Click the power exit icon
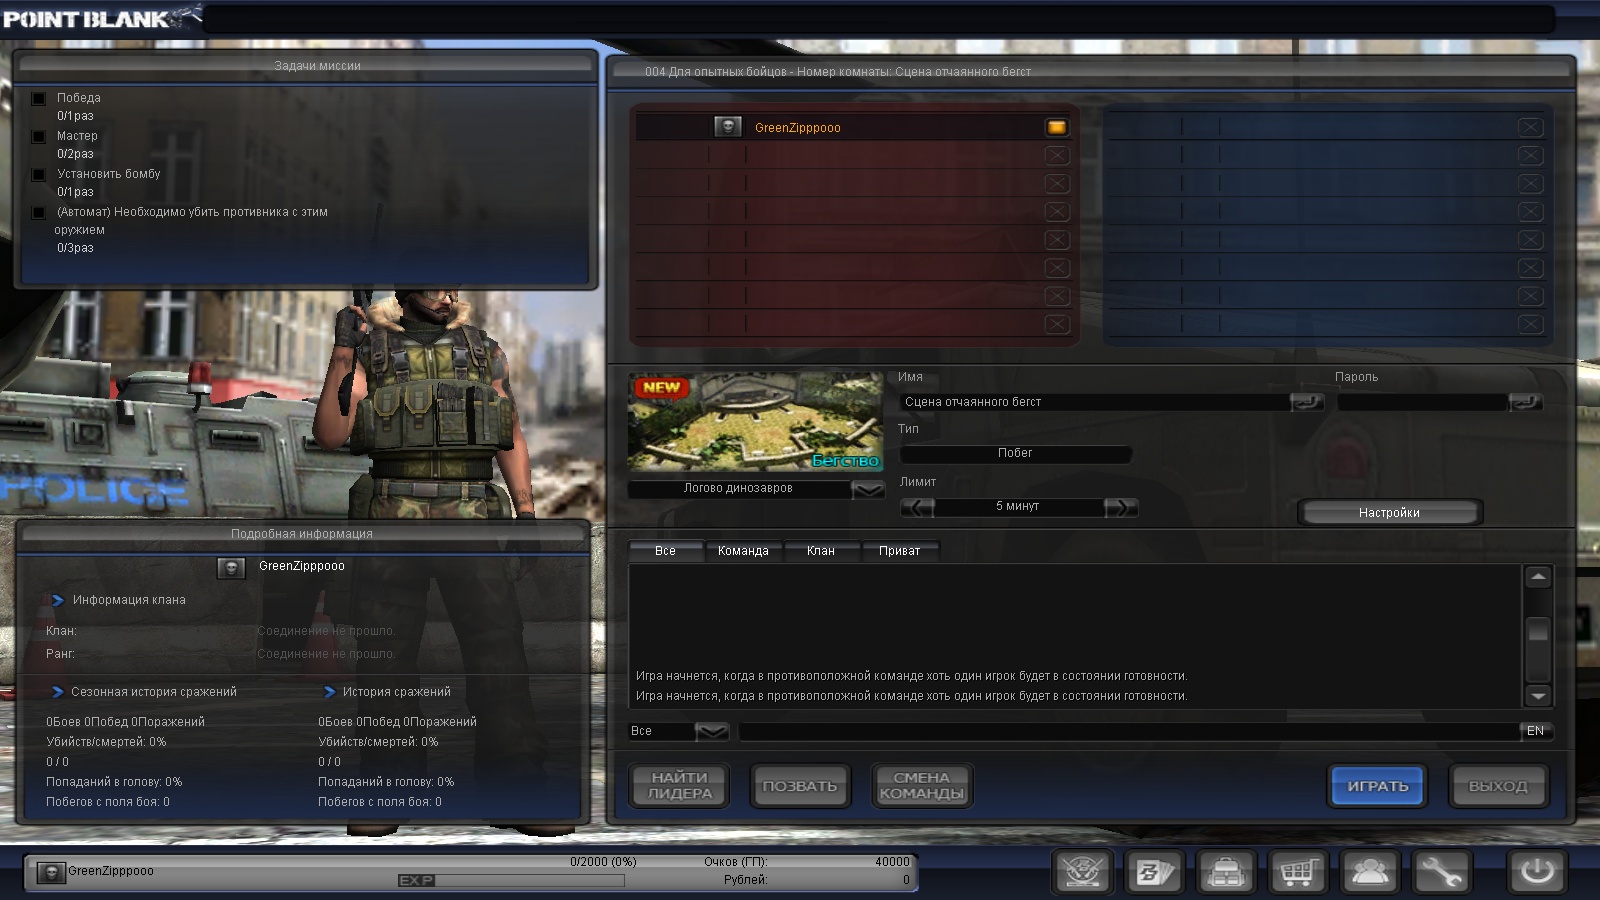The width and height of the screenshot is (1600, 900). (1537, 872)
